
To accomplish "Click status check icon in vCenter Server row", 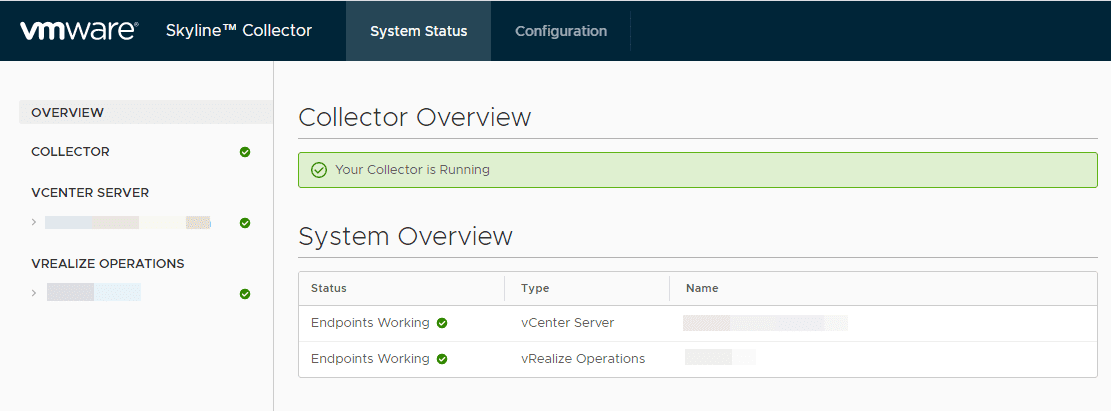I will (442, 323).
